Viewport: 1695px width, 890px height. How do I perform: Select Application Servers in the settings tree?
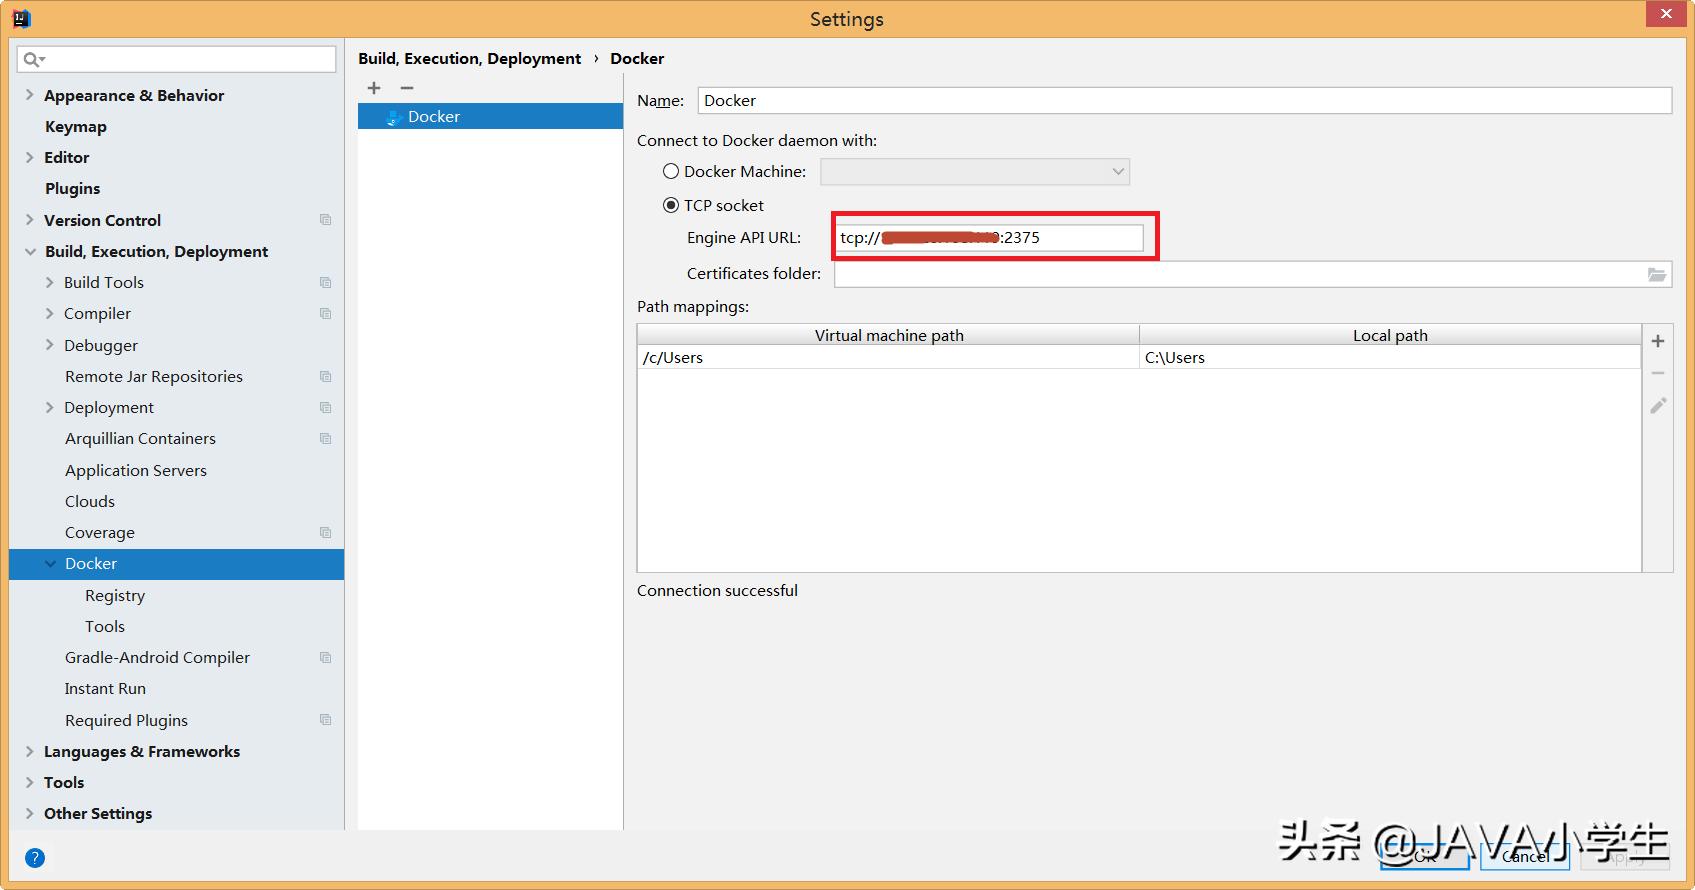click(136, 470)
